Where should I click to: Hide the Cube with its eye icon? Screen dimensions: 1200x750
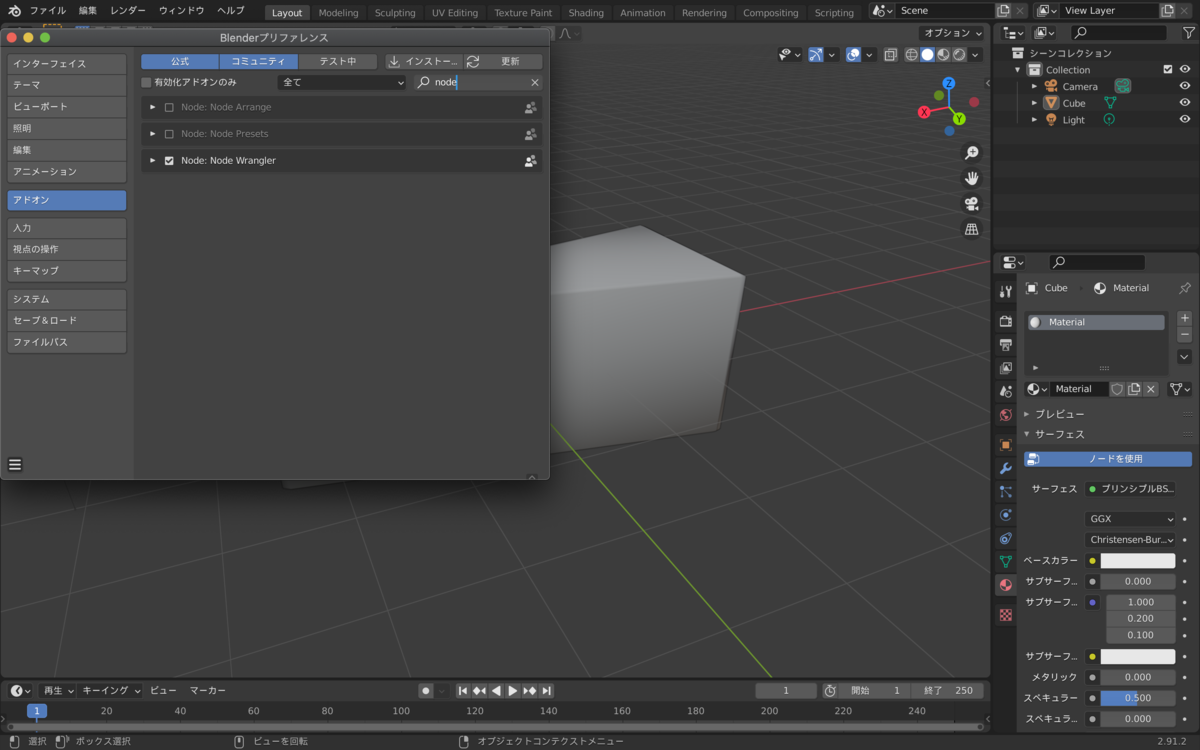click(x=1185, y=103)
